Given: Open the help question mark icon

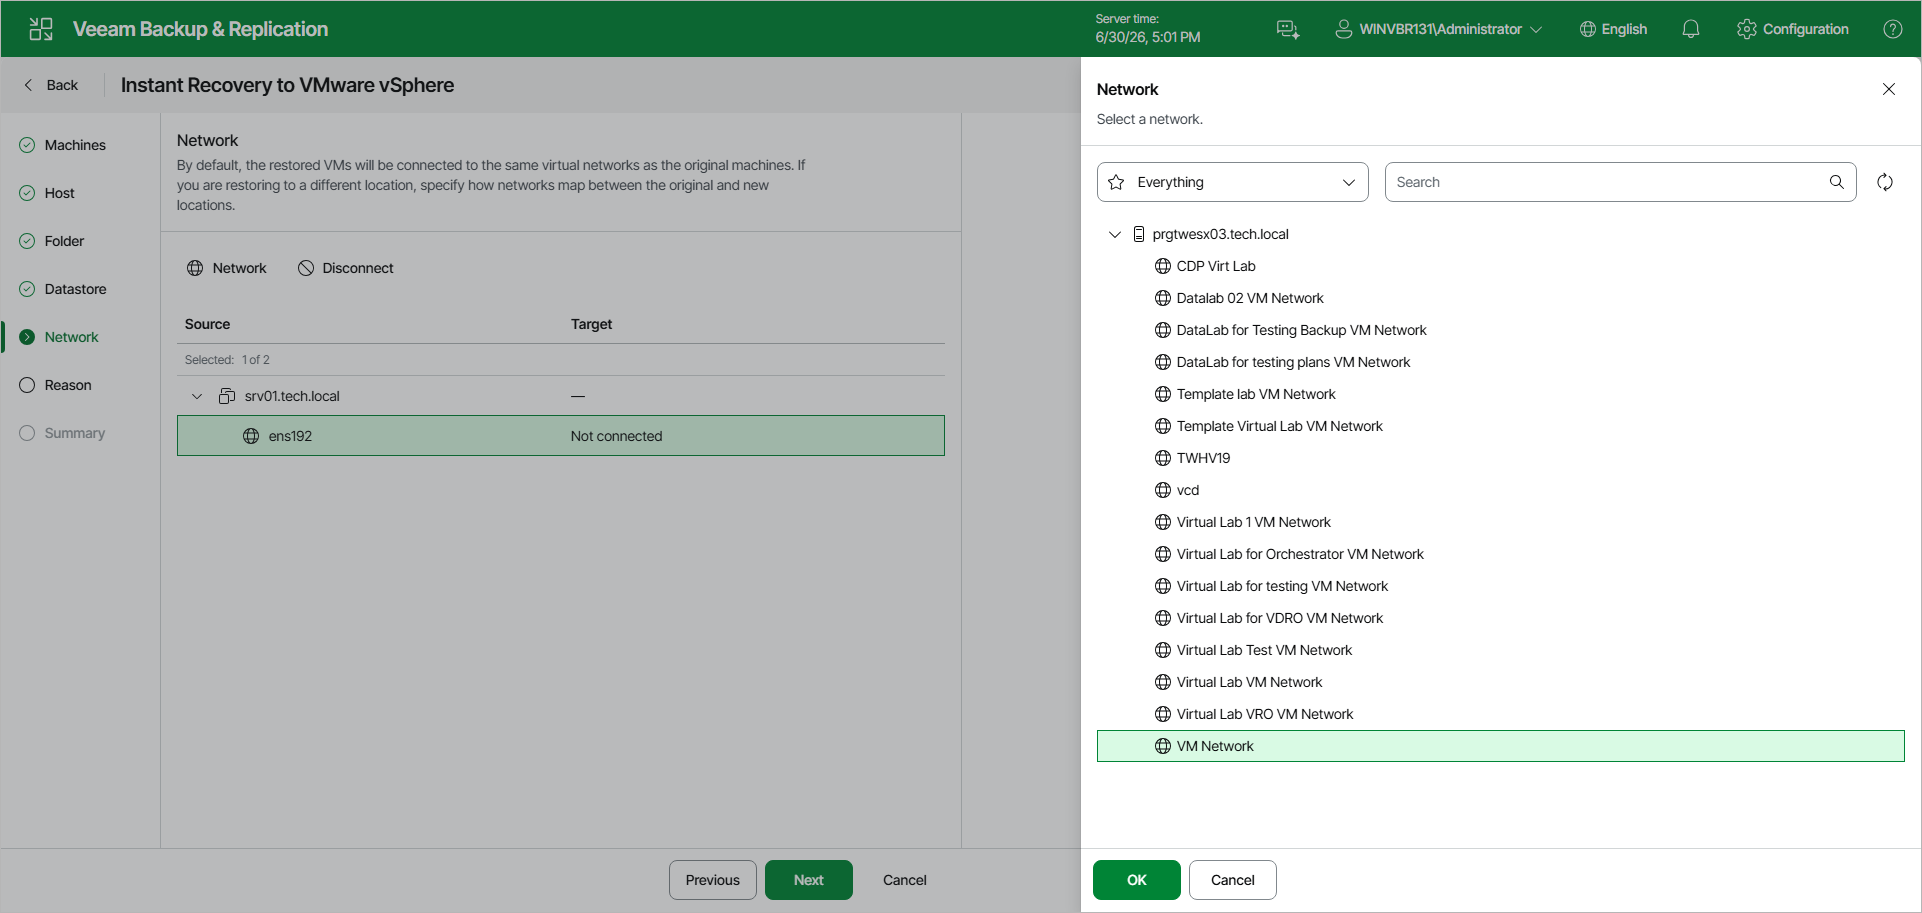Looking at the screenshot, I should click(1893, 29).
